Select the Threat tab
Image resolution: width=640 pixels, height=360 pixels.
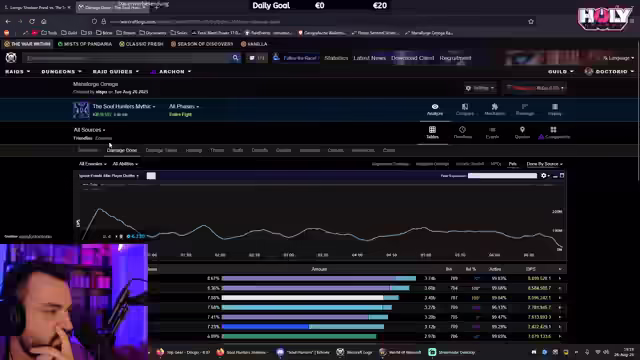tap(217, 150)
